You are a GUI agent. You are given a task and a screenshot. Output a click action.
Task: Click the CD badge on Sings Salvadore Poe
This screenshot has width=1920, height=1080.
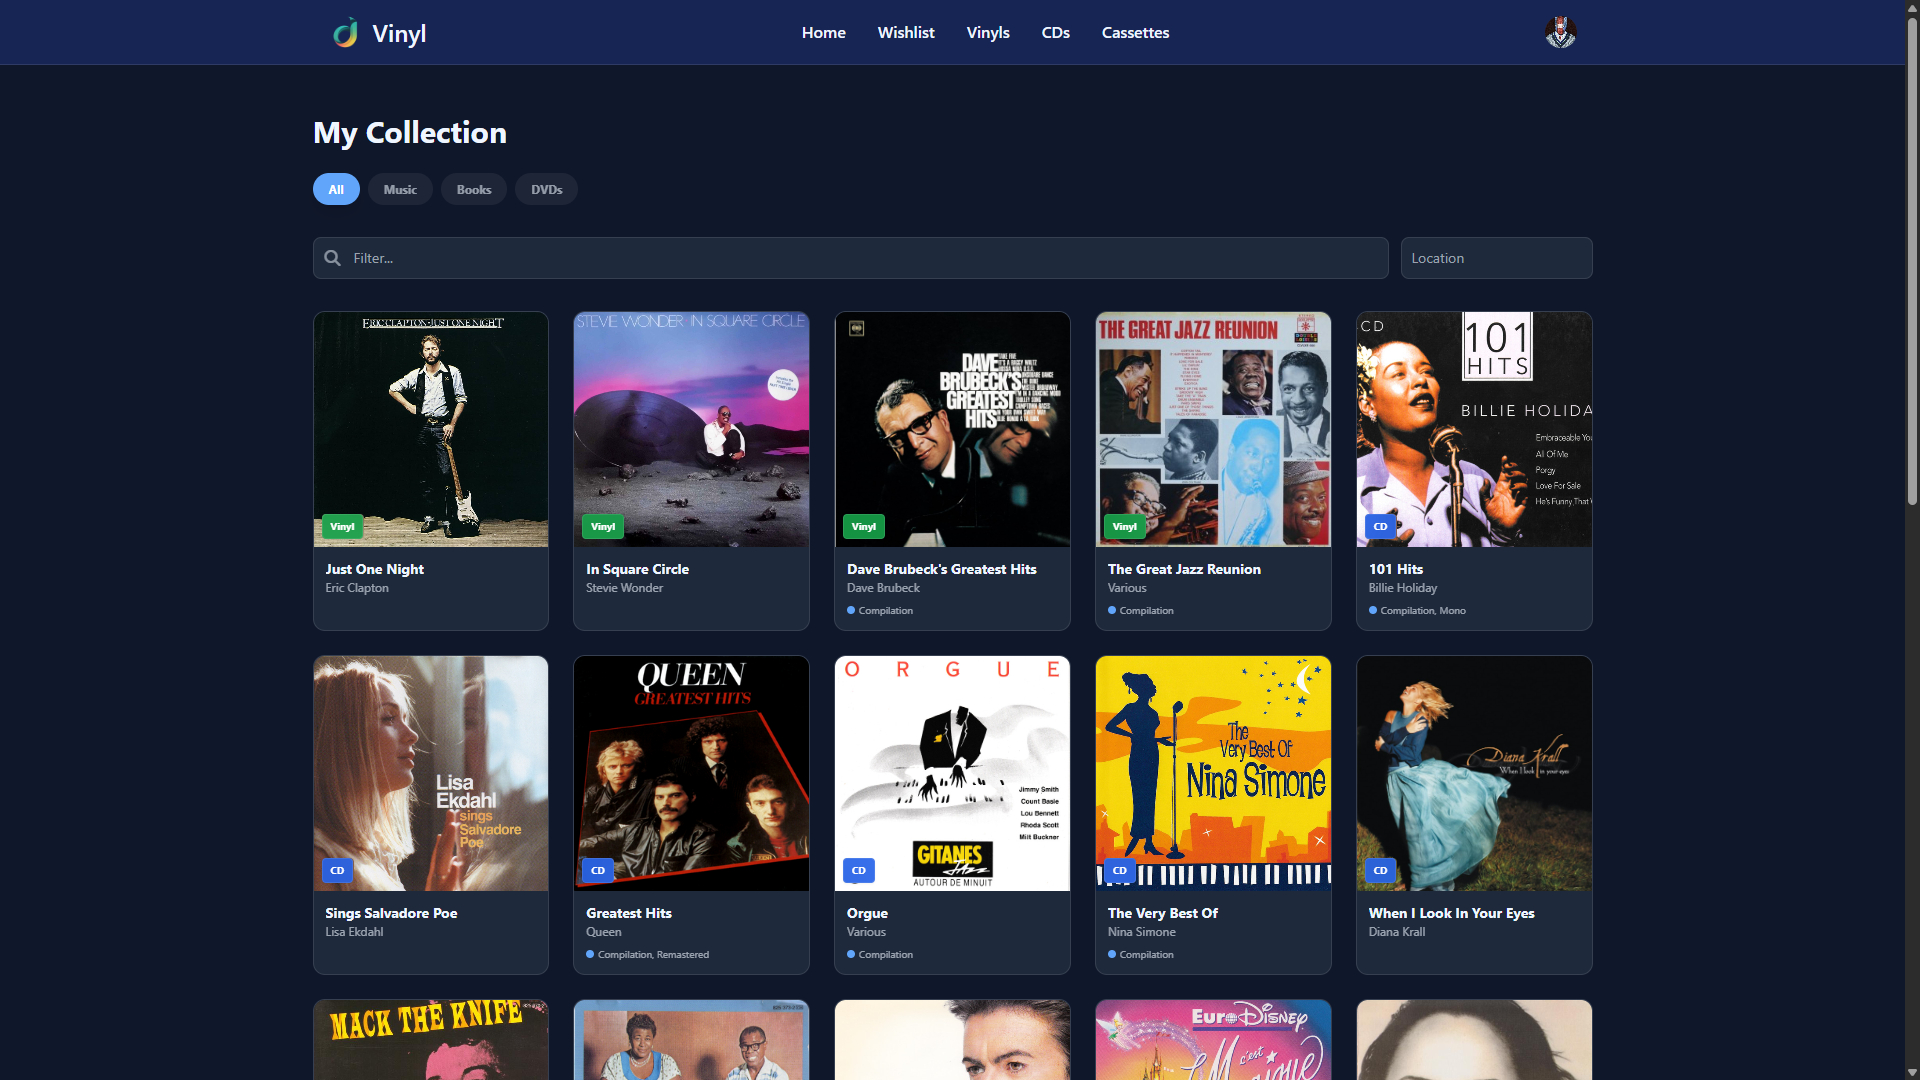pyautogui.click(x=337, y=871)
